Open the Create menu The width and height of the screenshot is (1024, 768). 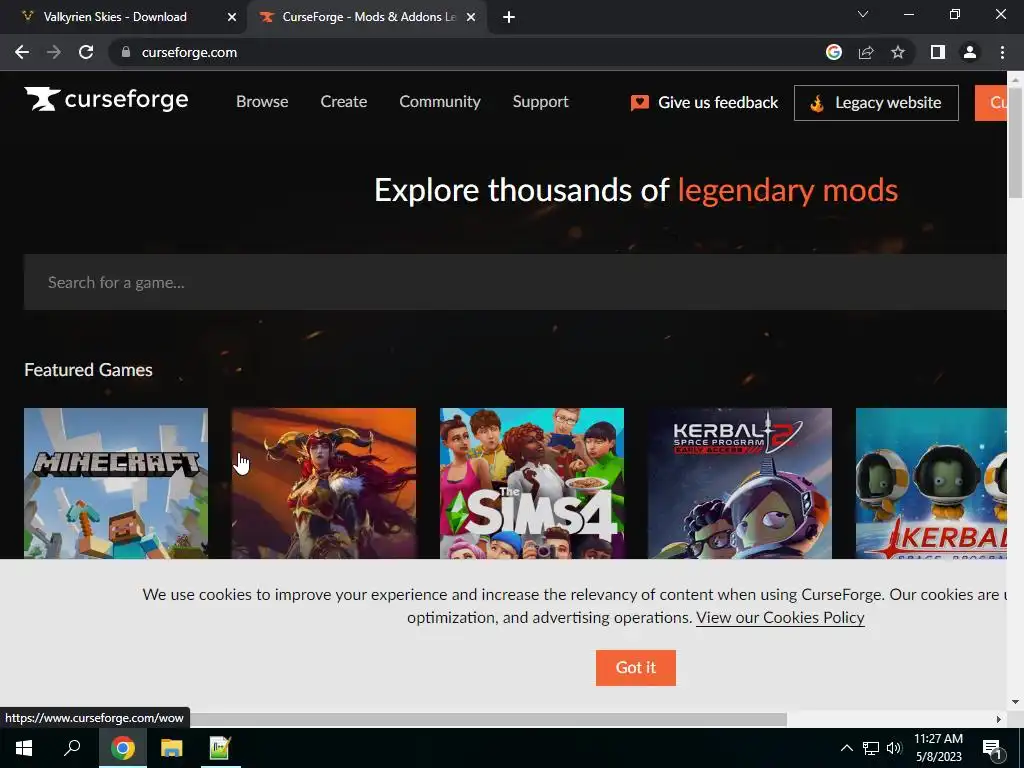click(344, 102)
